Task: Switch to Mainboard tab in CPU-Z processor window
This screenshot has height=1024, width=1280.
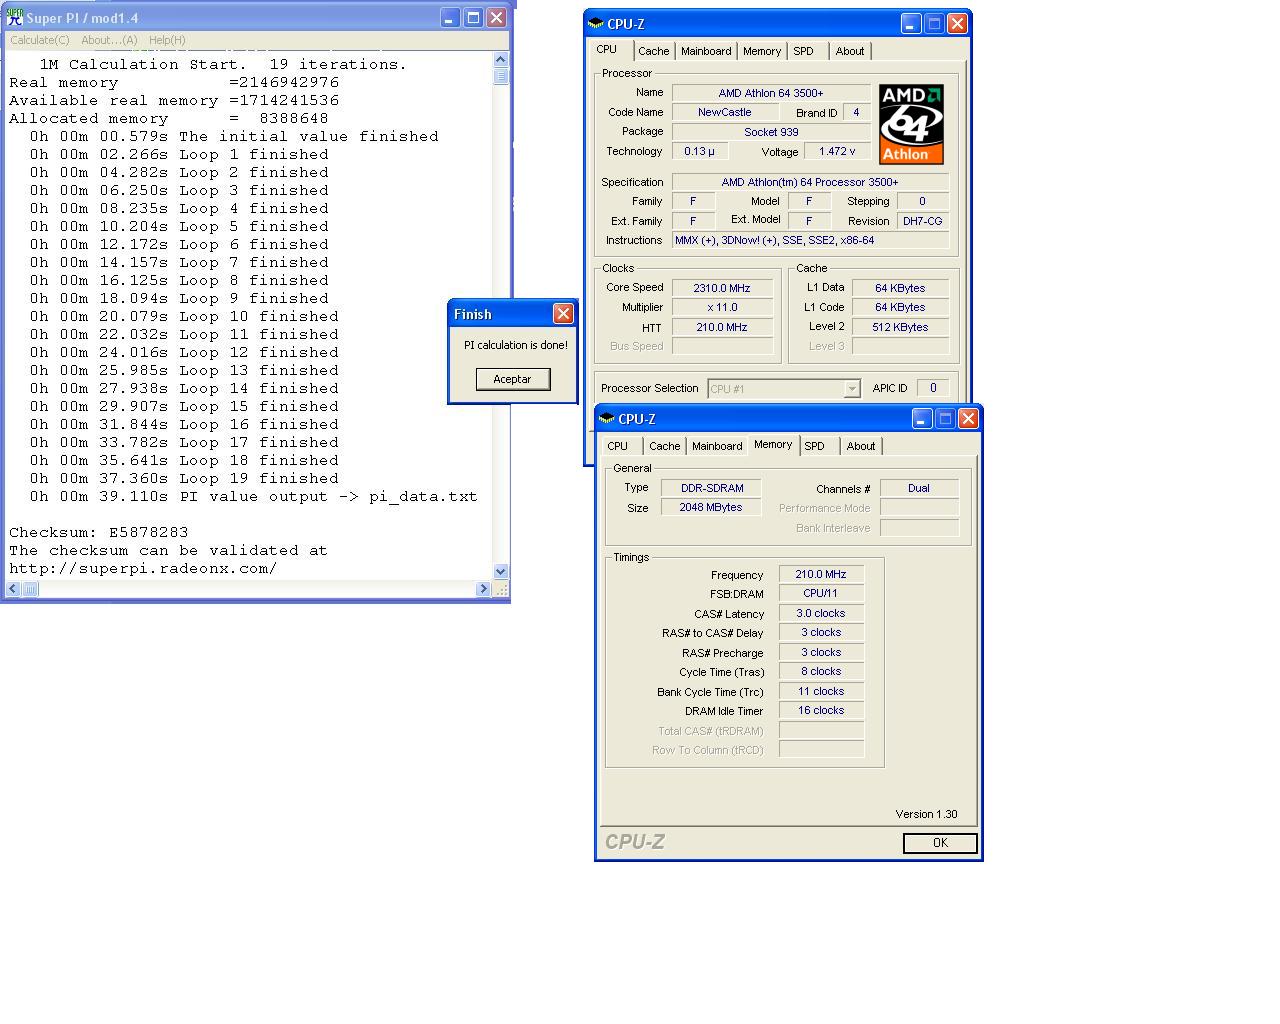Action: tap(706, 51)
